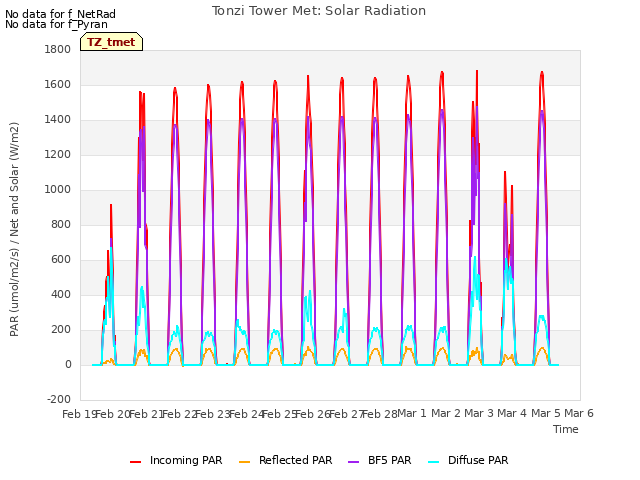Click the chart title Tonzi Tower Met: Solar Radiation
The width and height of the screenshot is (640, 480).
[x=319, y=11]
